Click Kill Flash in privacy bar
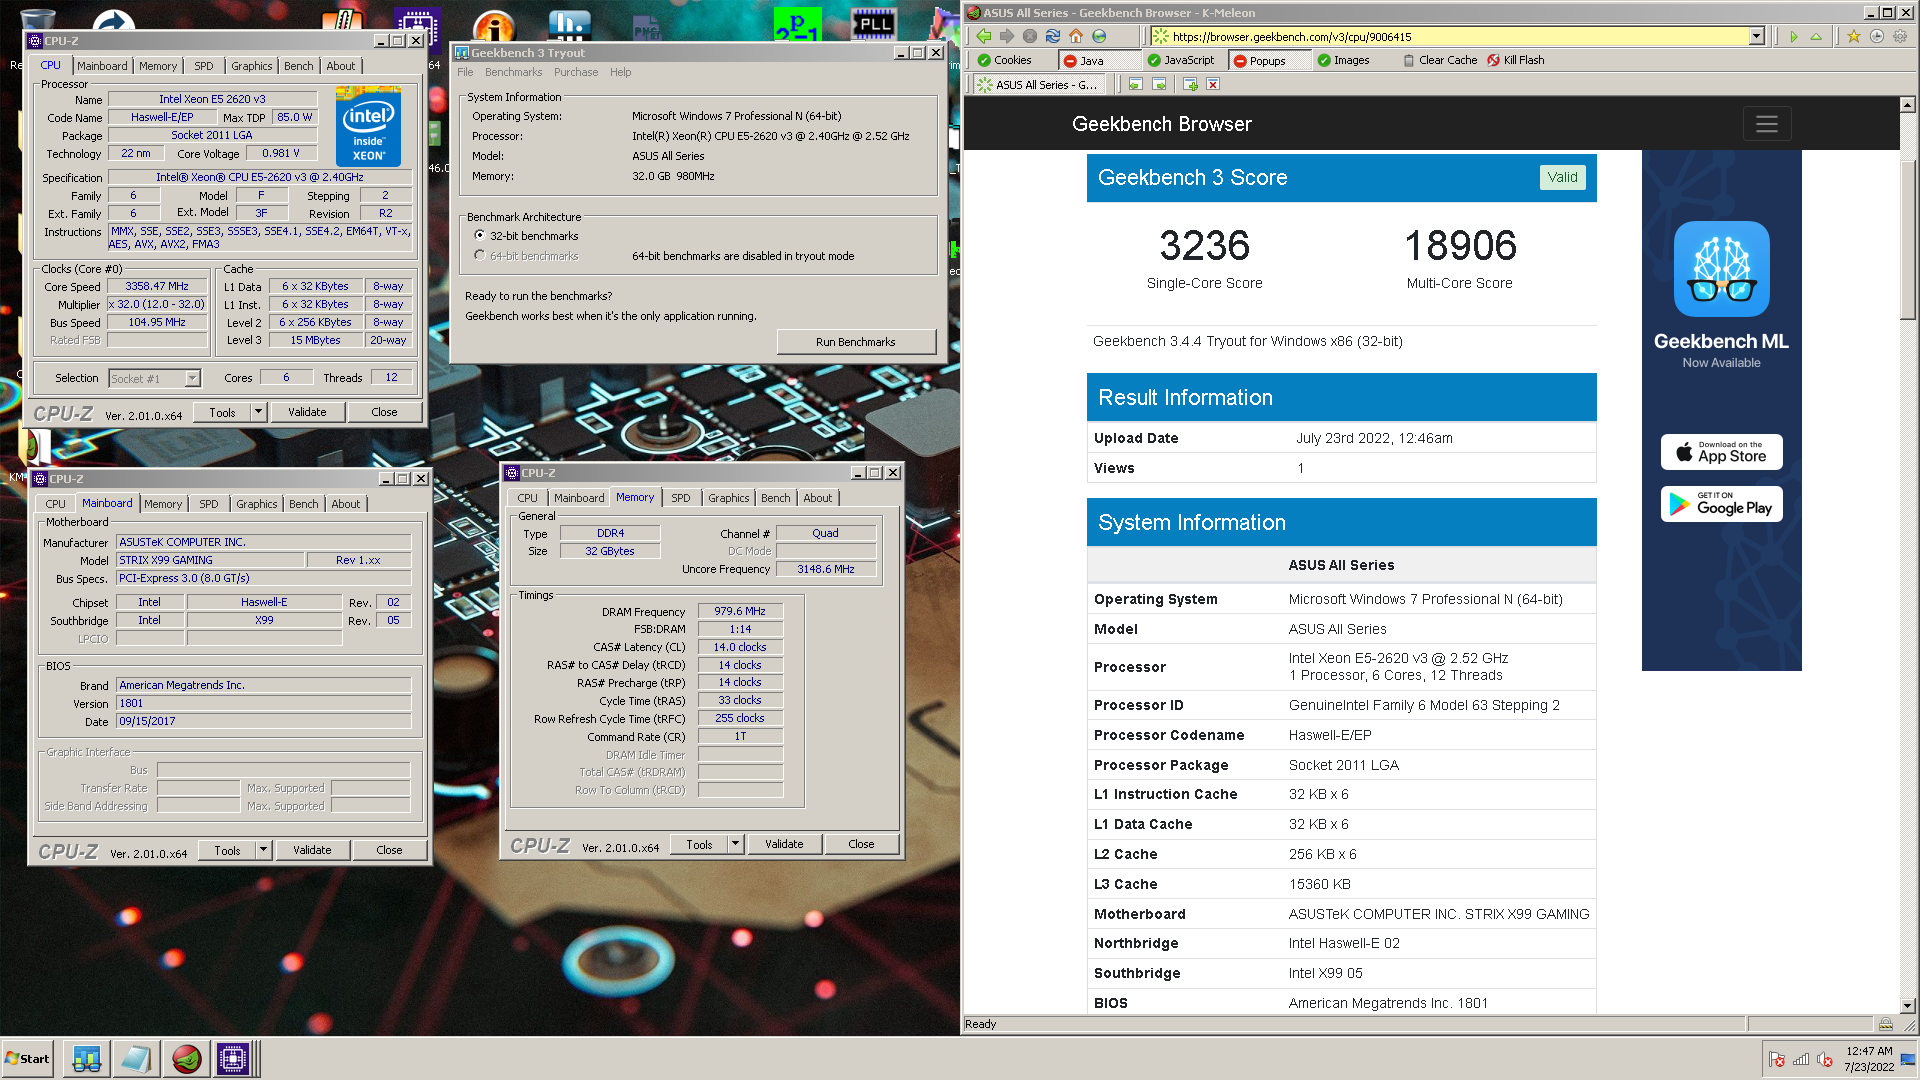Viewport: 1920px width, 1080px height. tap(1515, 60)
